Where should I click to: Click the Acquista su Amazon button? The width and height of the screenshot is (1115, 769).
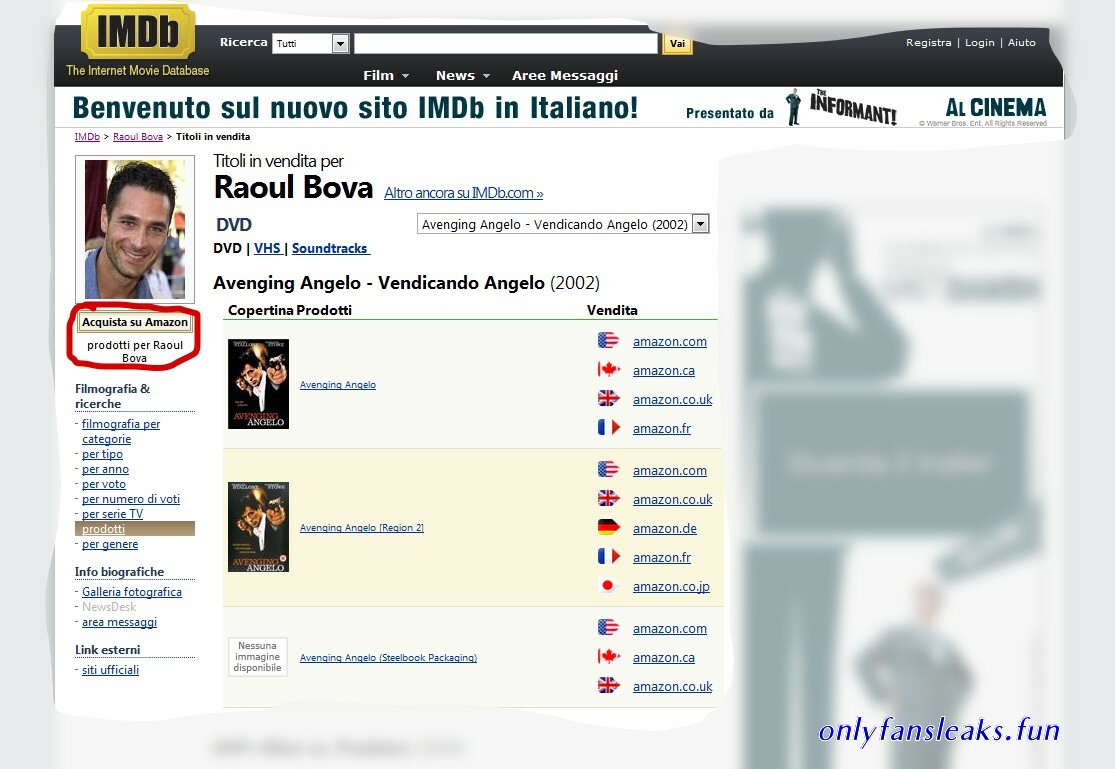[134, 322]
